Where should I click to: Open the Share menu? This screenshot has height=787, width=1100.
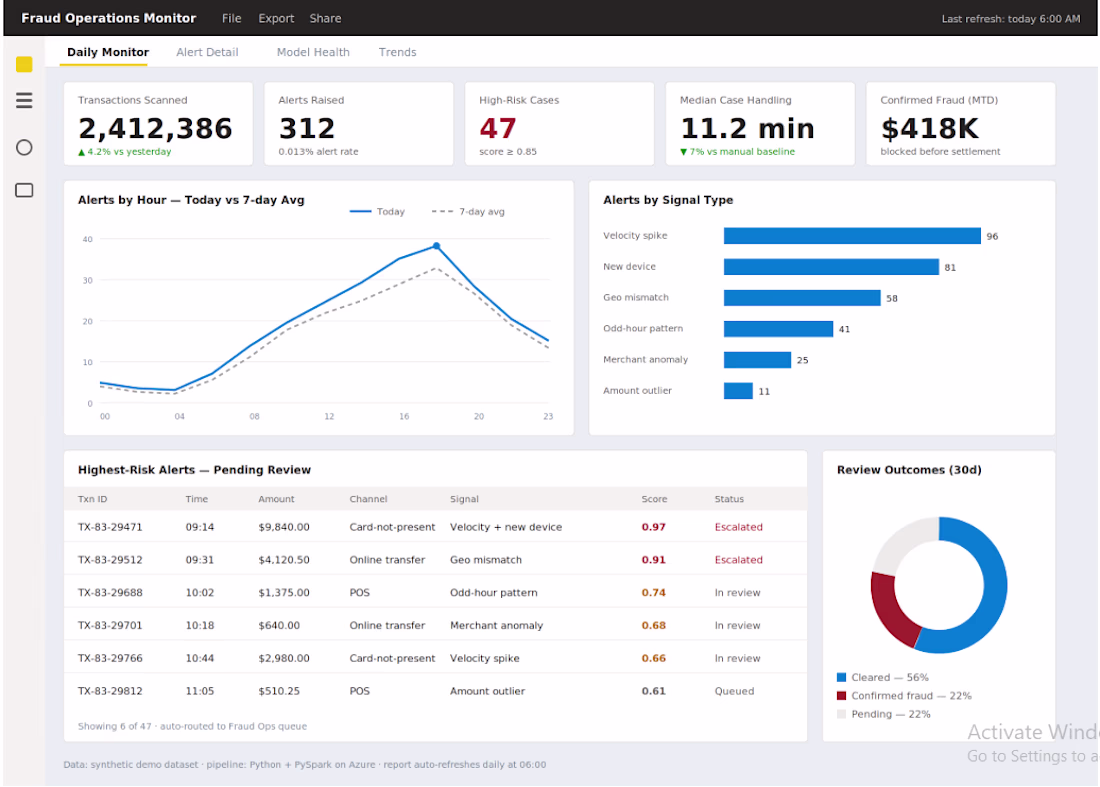326,18
